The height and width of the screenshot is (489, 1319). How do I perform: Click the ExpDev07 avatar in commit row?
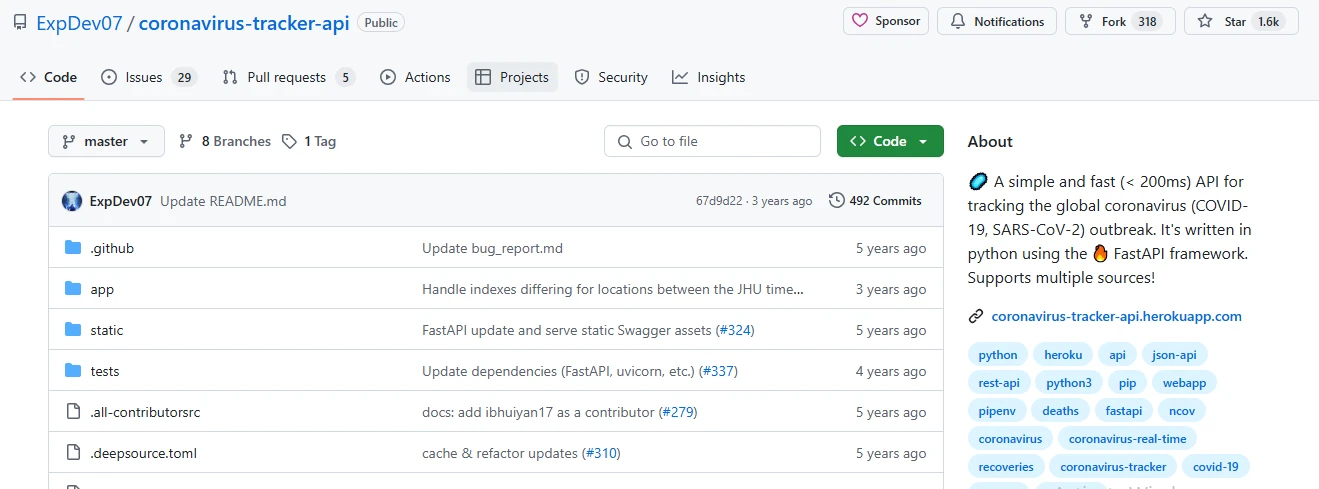(72, 201)
